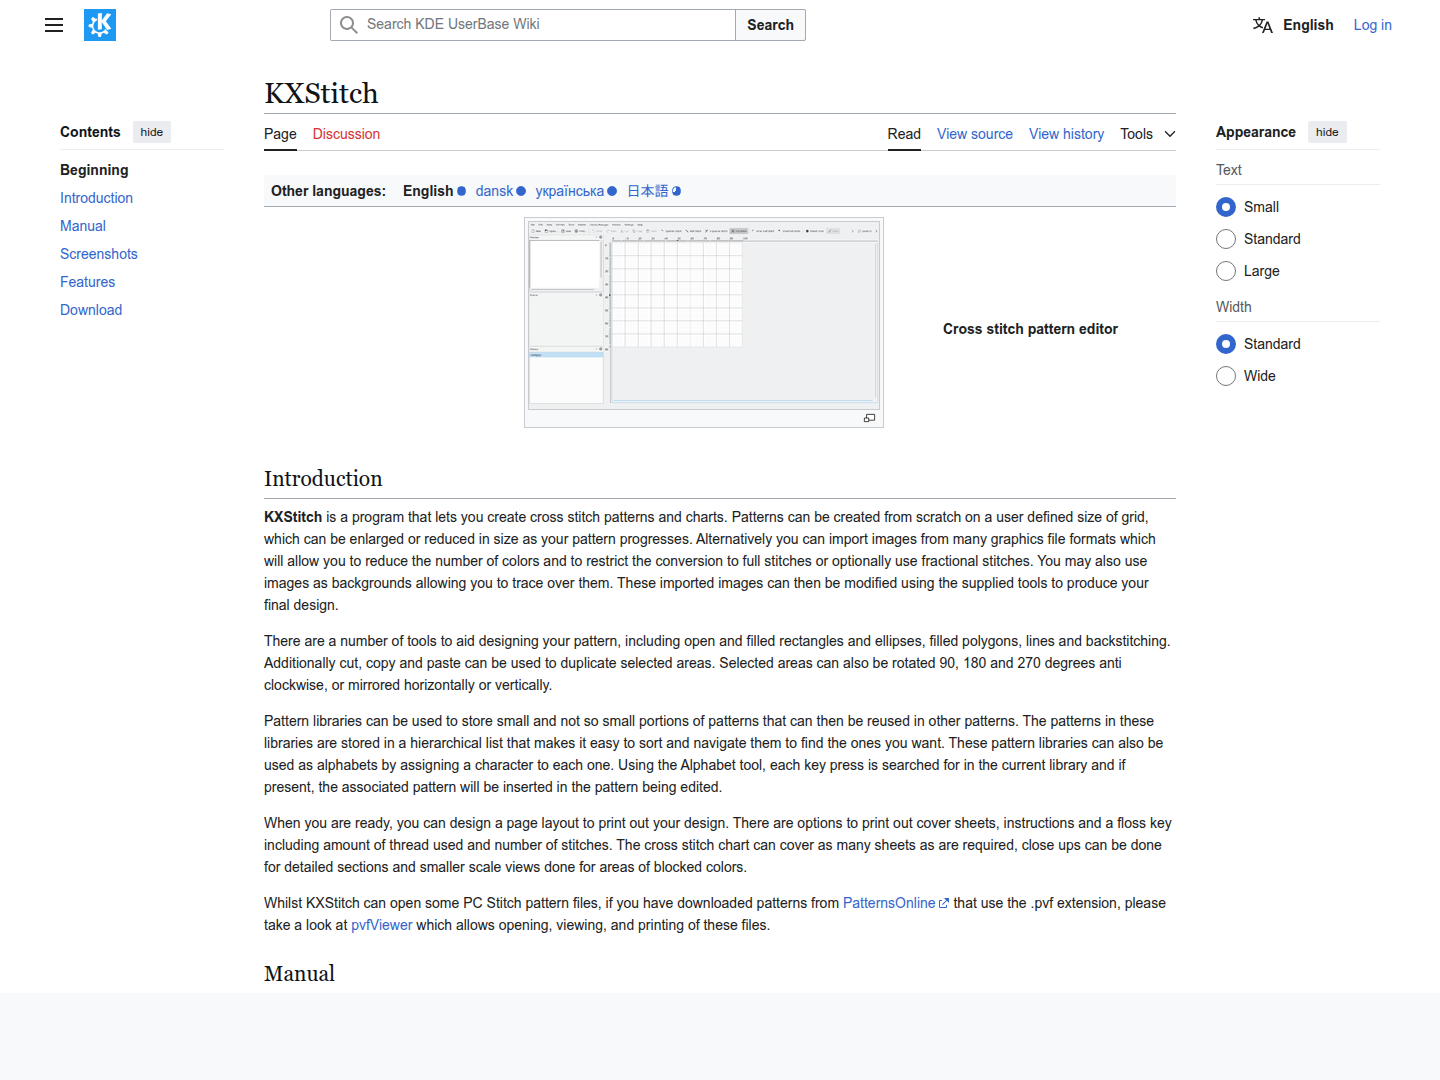This screenshot has width=1440, height=1080.
Task: Jump to Features in contents
Action: (87, 282)
